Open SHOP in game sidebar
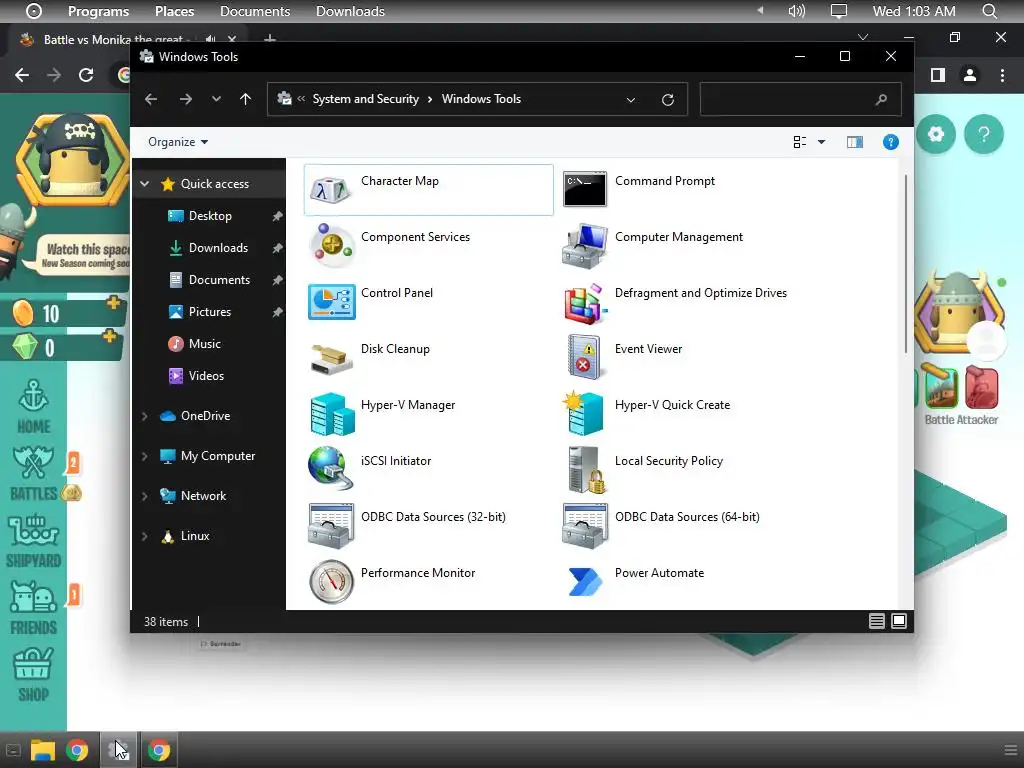 (33, 675)
